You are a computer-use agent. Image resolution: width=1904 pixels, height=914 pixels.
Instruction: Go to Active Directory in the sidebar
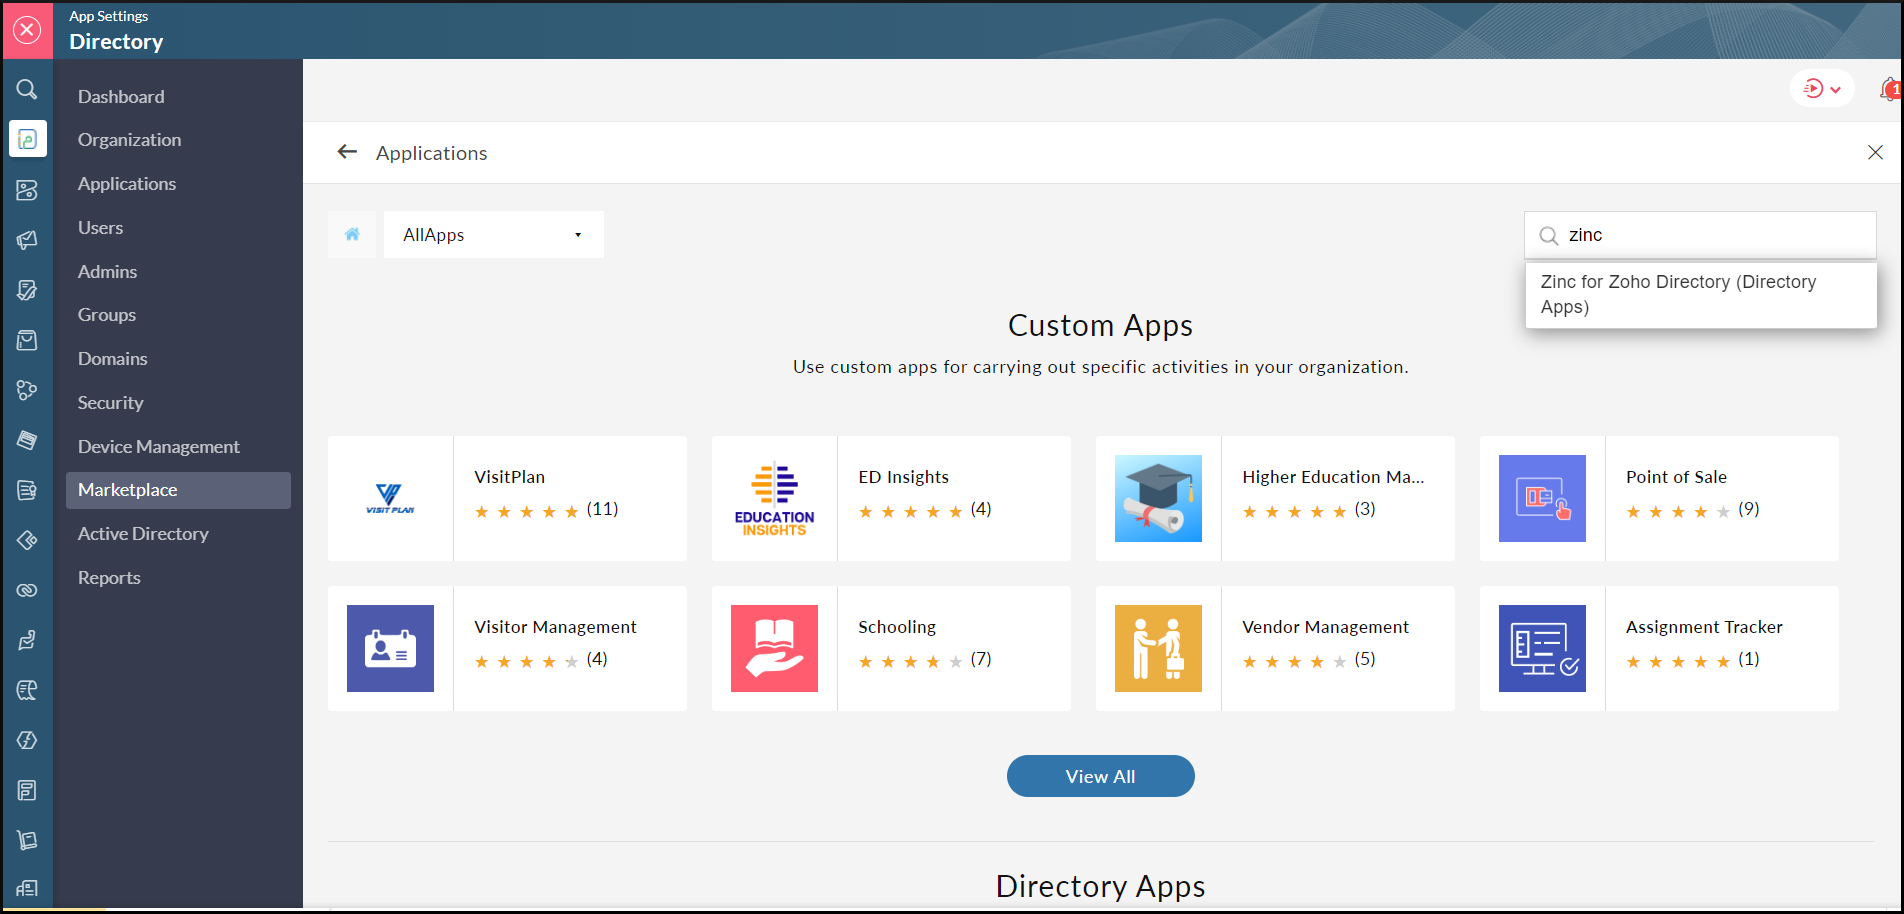click(143, 533)
